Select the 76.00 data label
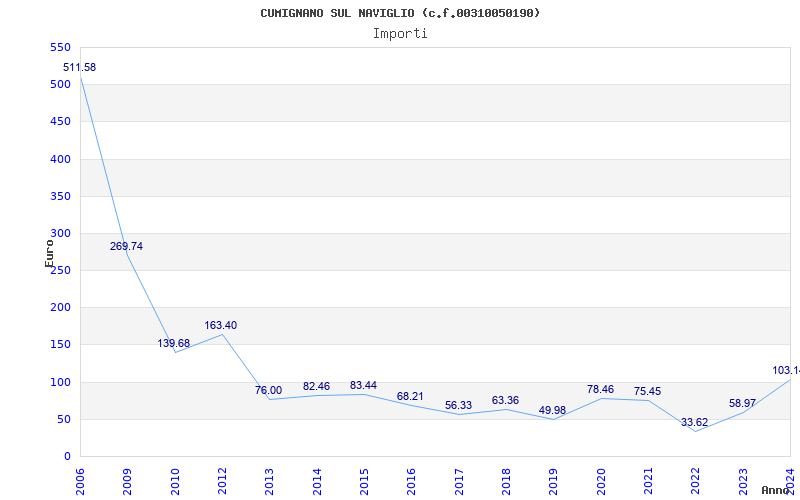The image size is (800, 500). 268,390
